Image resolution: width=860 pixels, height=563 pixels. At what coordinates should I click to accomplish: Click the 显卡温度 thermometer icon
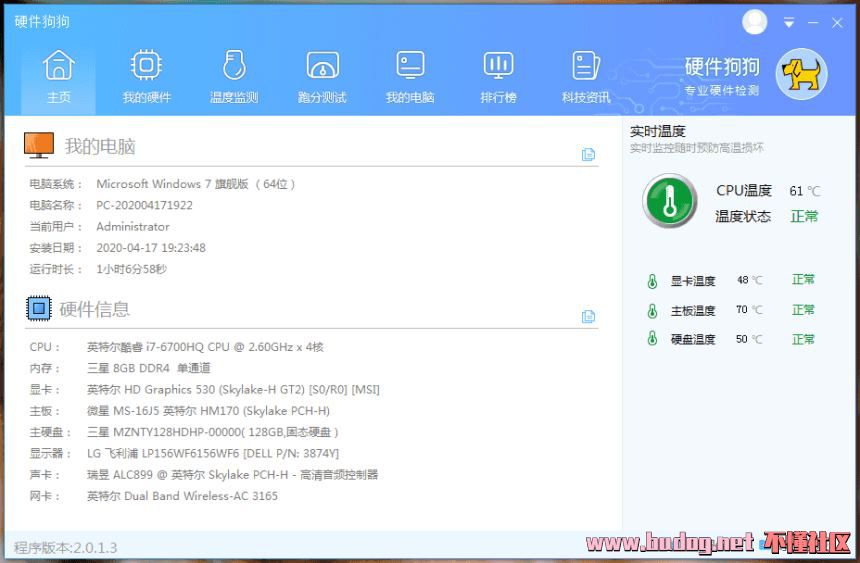pyautogui.click(x=652, y=281)
